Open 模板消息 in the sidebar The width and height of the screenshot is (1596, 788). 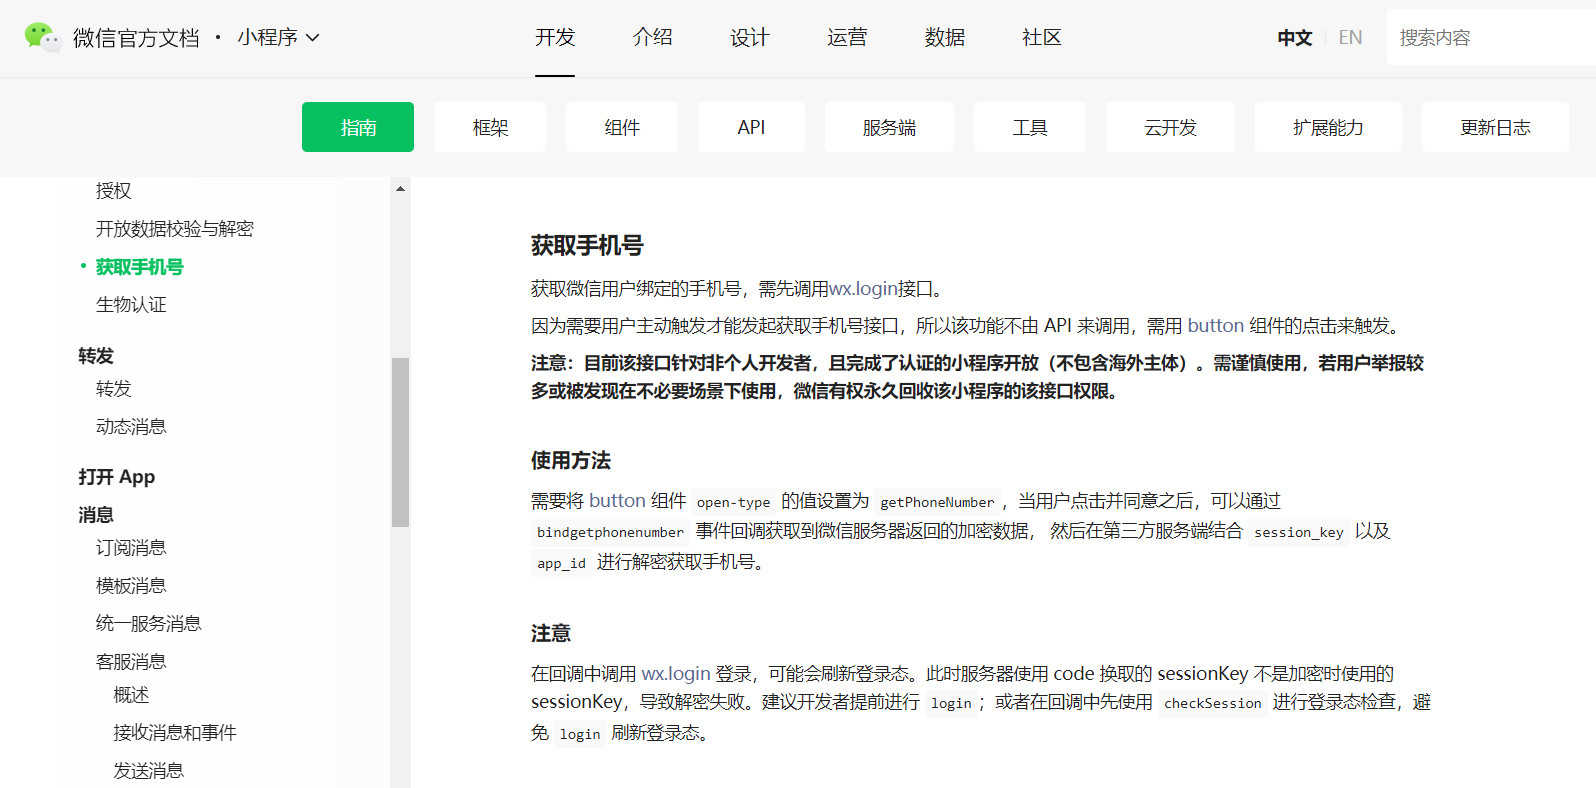(131, 586)
